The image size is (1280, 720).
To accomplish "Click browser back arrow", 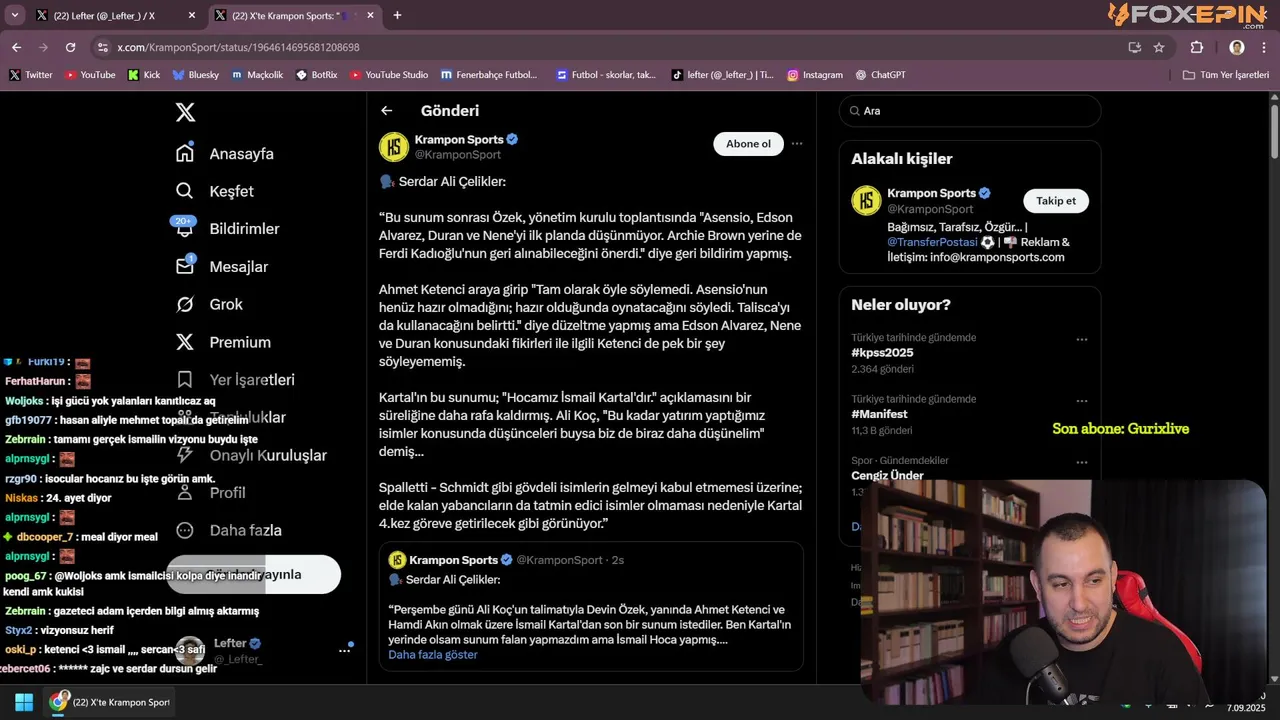I will click(16, 47).
